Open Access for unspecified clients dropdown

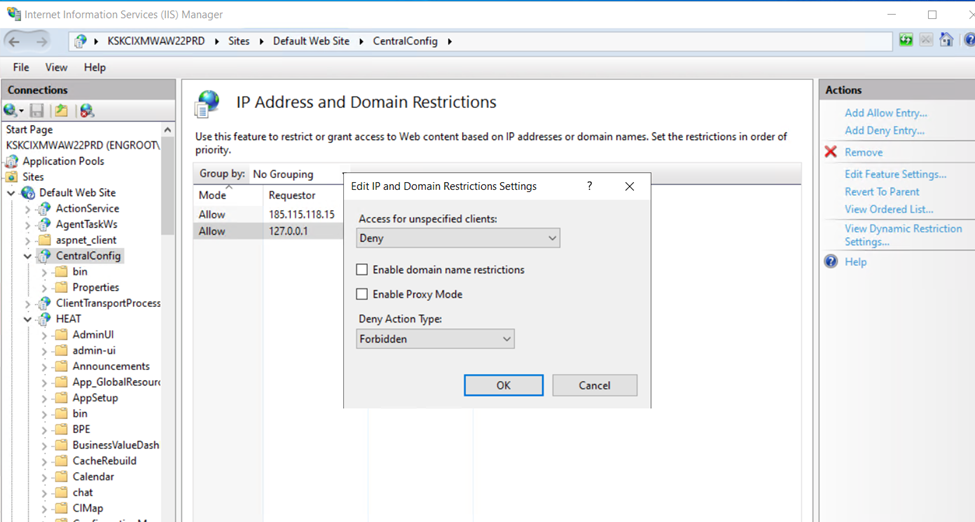(458, 238)
